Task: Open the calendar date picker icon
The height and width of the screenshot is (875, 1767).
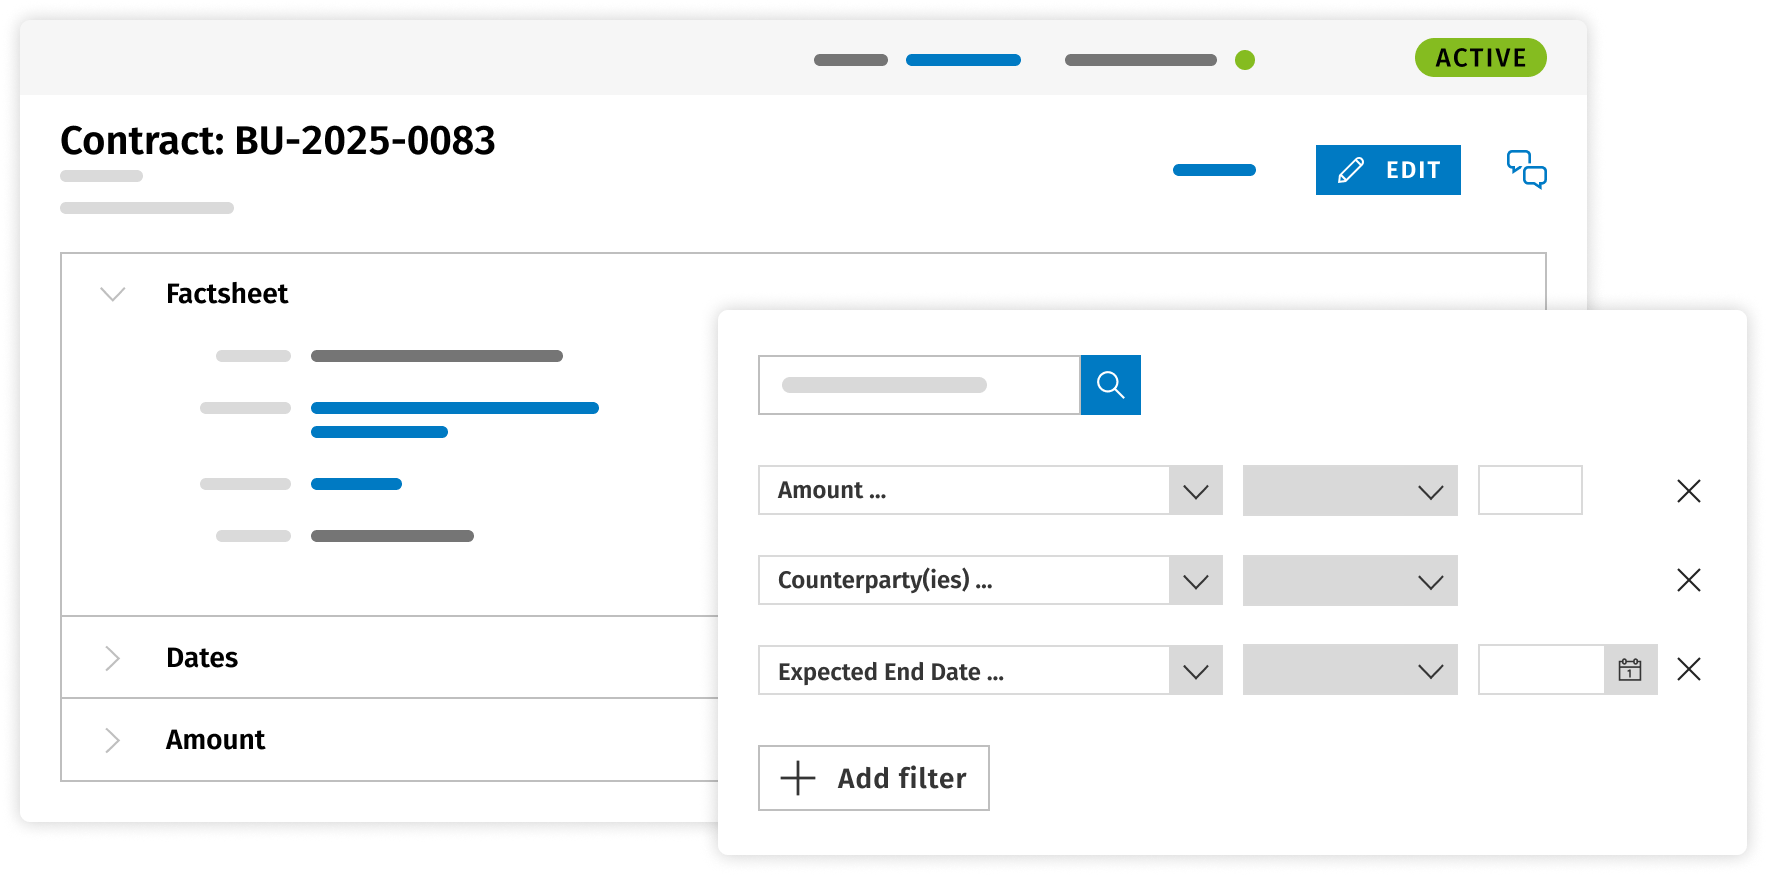Action: point(1630,670)
